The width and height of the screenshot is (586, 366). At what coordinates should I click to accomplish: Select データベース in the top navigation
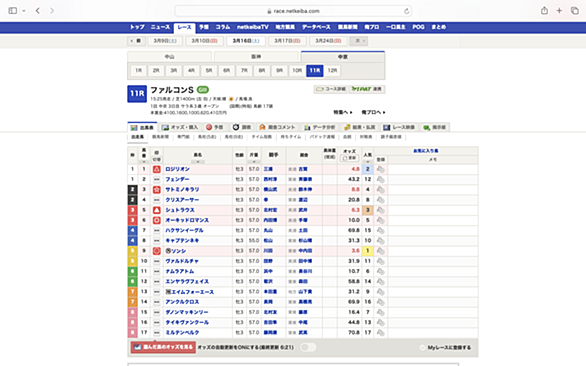pos(316,27)
